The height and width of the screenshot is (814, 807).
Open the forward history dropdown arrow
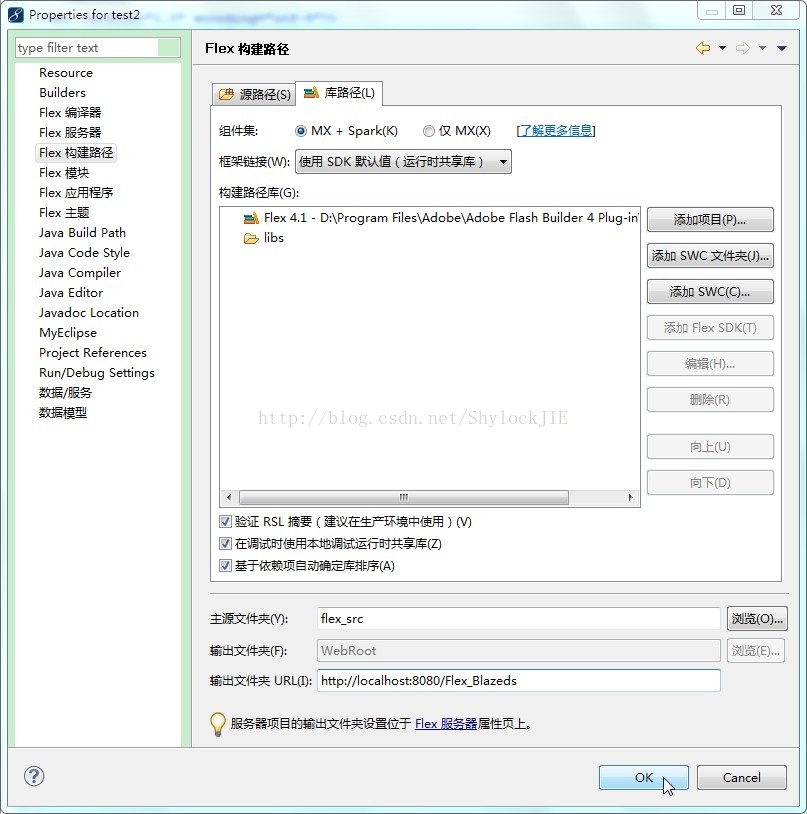762,48
